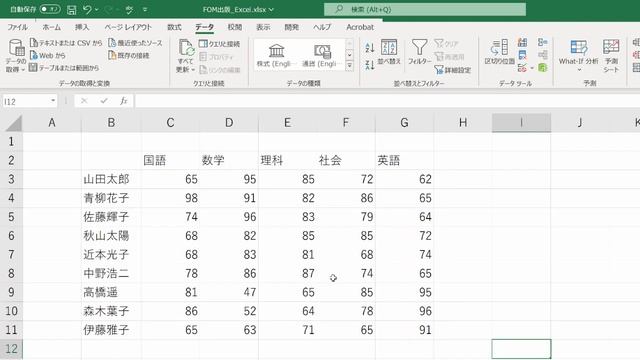Click 区切り位置 text to columns
The height and width of the screenshot is (360, 640).
(x=500, y=52)
